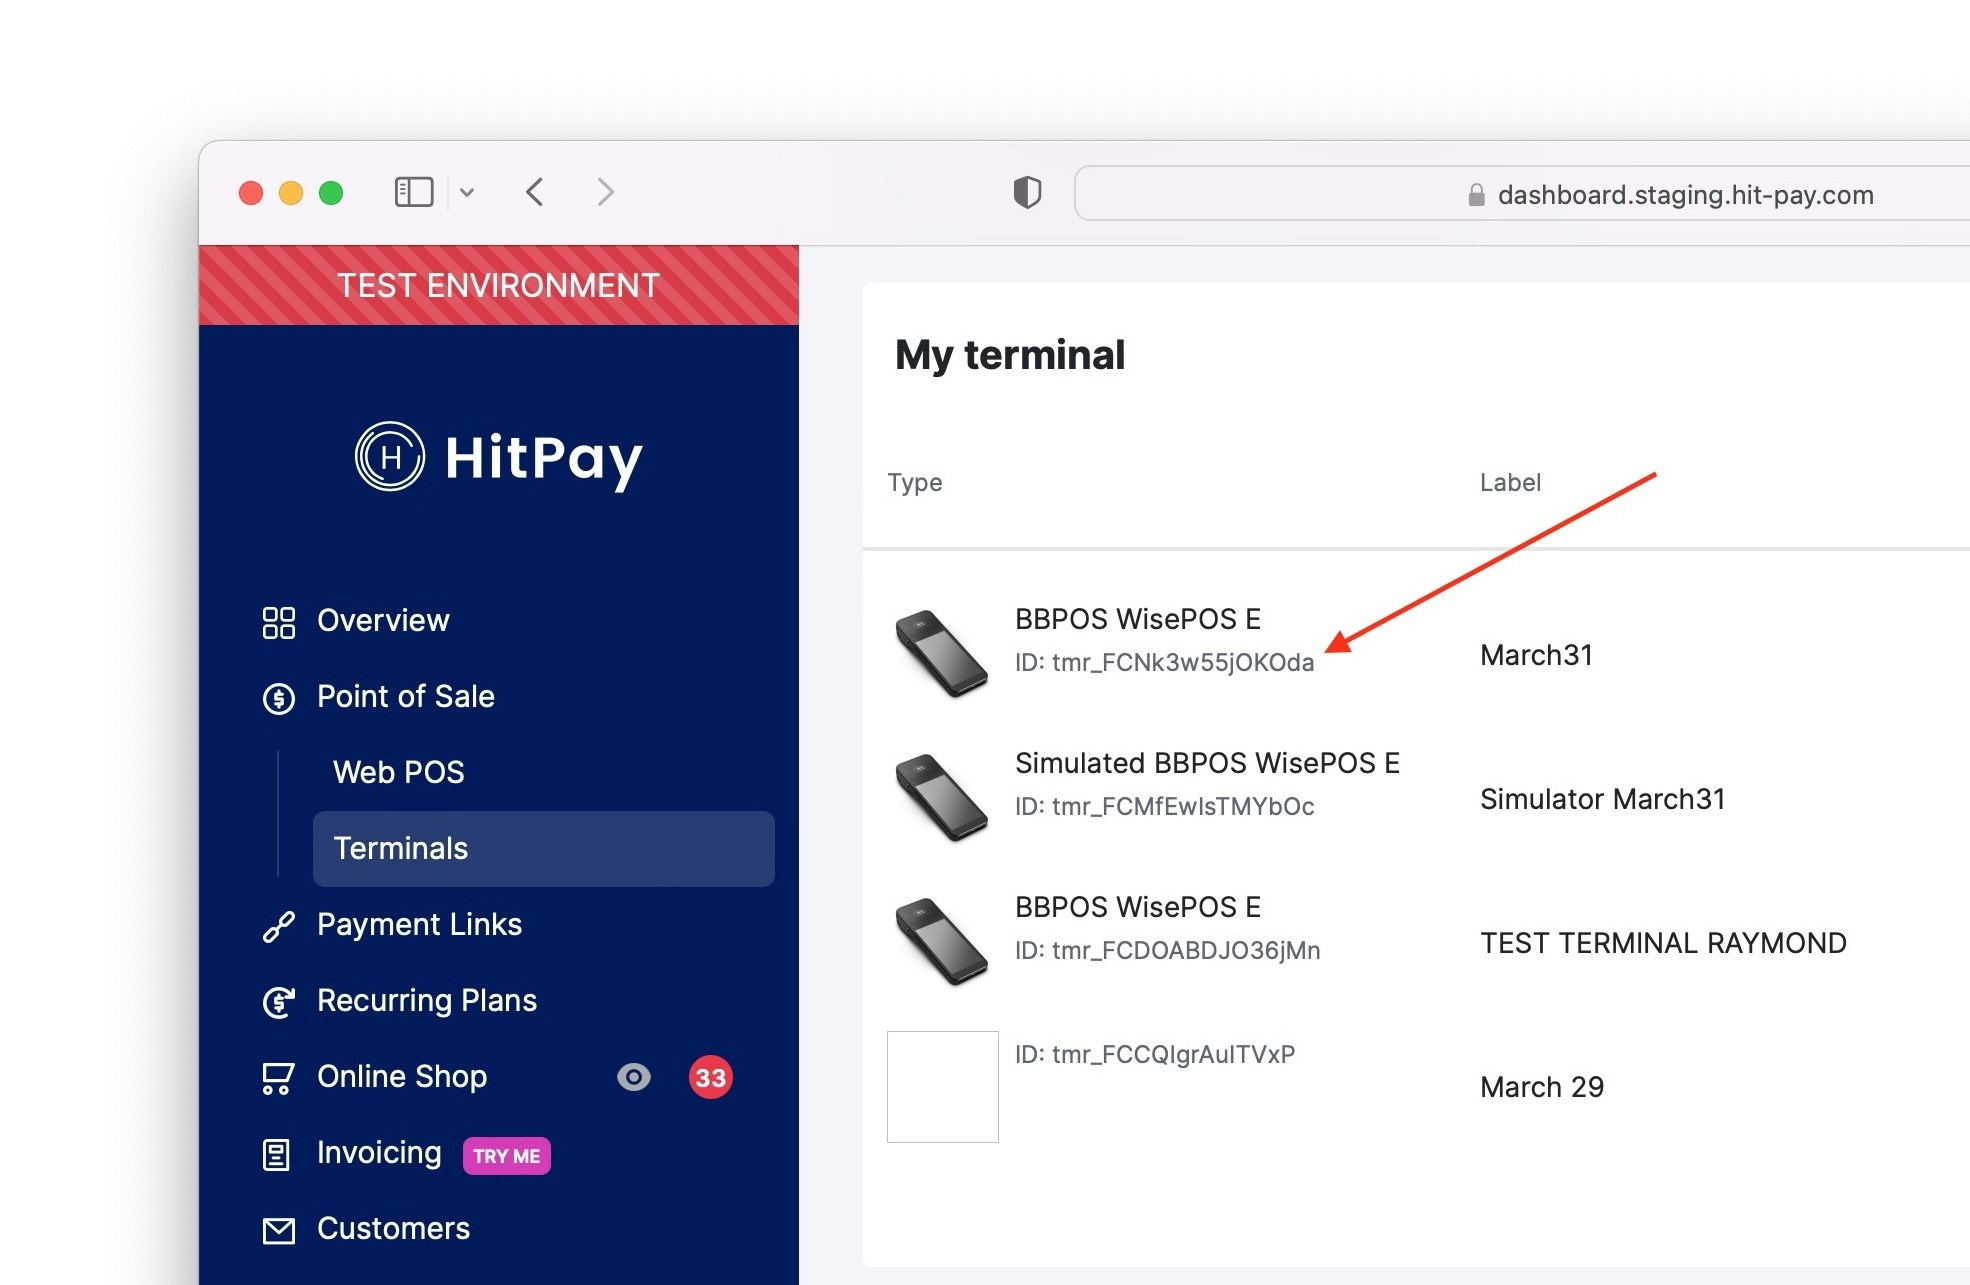Click the March 29 label cell
Image resolution: width=1970 pixels, height=1285 pixels.
[1542, 1088]
